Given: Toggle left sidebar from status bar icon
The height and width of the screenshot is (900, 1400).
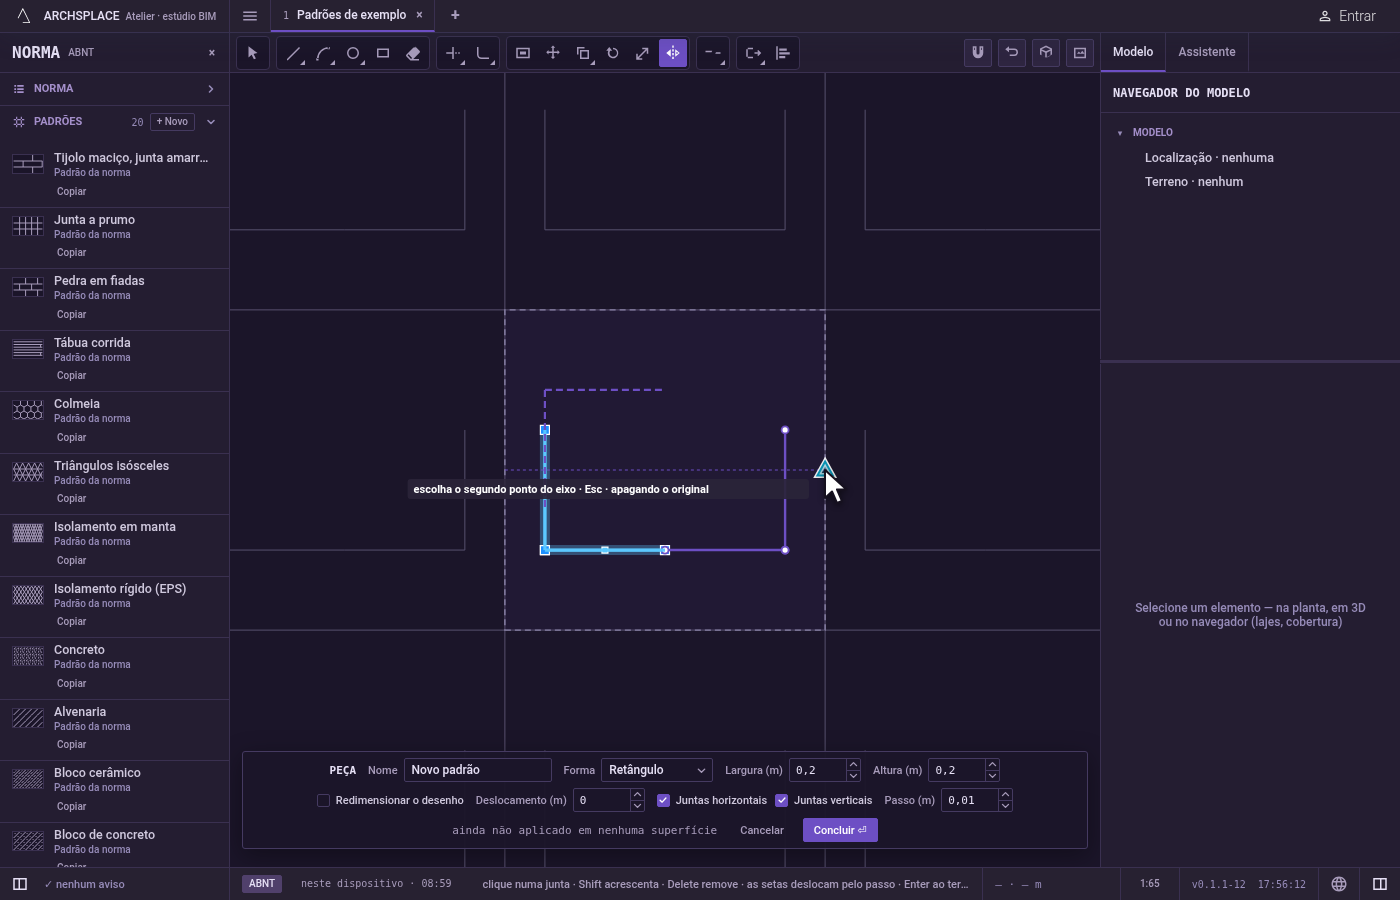Looking at the screenshot, I should [20, 884].
